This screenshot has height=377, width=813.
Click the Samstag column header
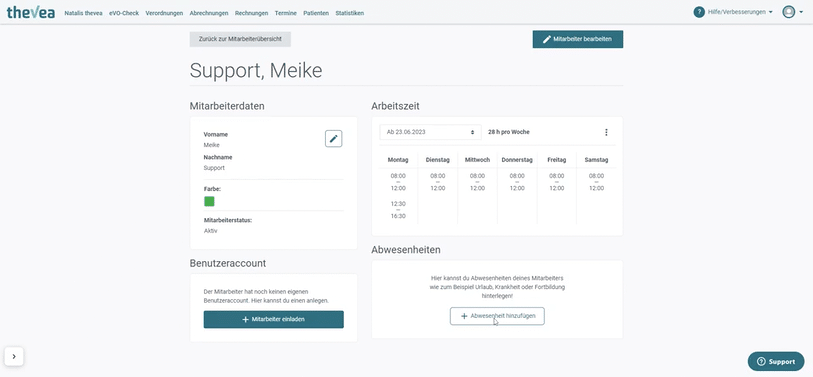596,160
